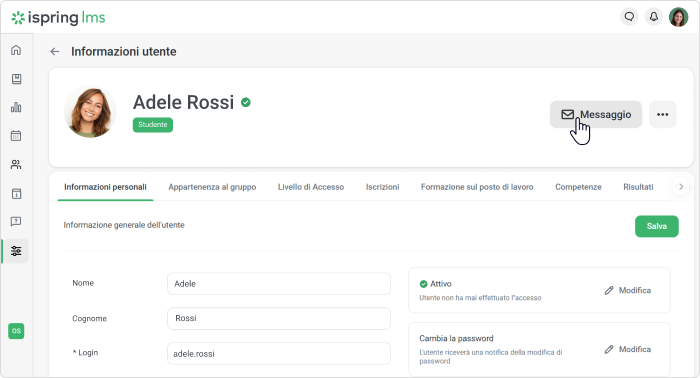Open the notifications bell icon
700x378 pixels.
654,17
